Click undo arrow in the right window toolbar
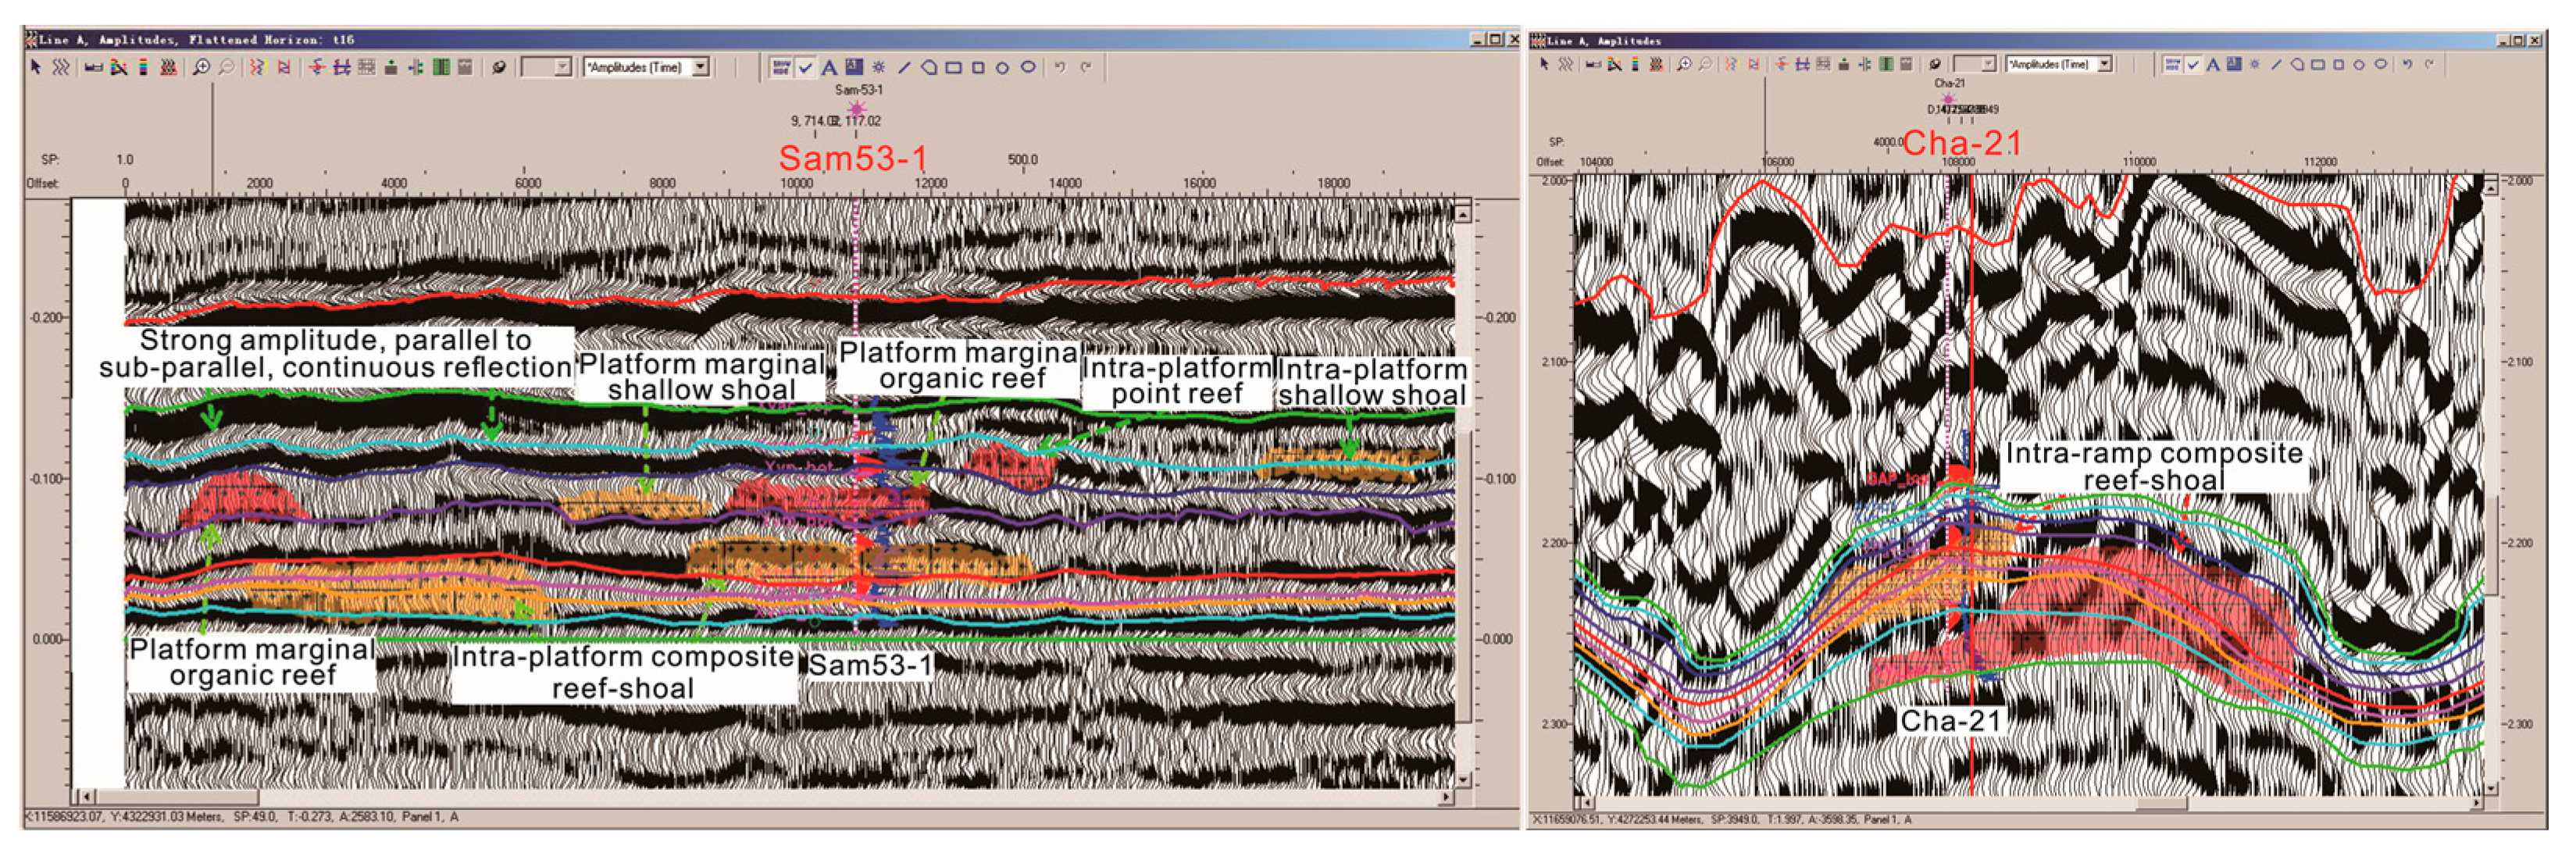Viewport: 2576px width, 853px height. tap(2407, 64)
